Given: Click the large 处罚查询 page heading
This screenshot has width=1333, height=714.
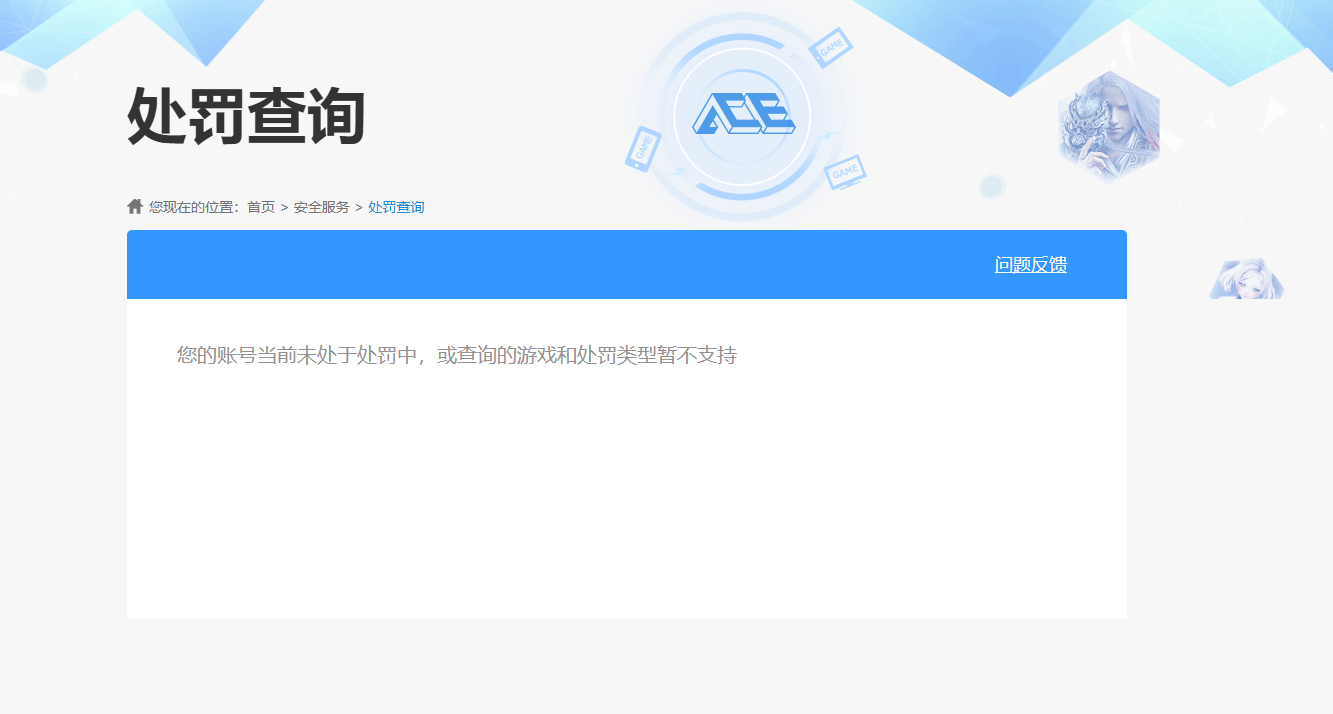Looking at the screenshot, I should 246,117.
